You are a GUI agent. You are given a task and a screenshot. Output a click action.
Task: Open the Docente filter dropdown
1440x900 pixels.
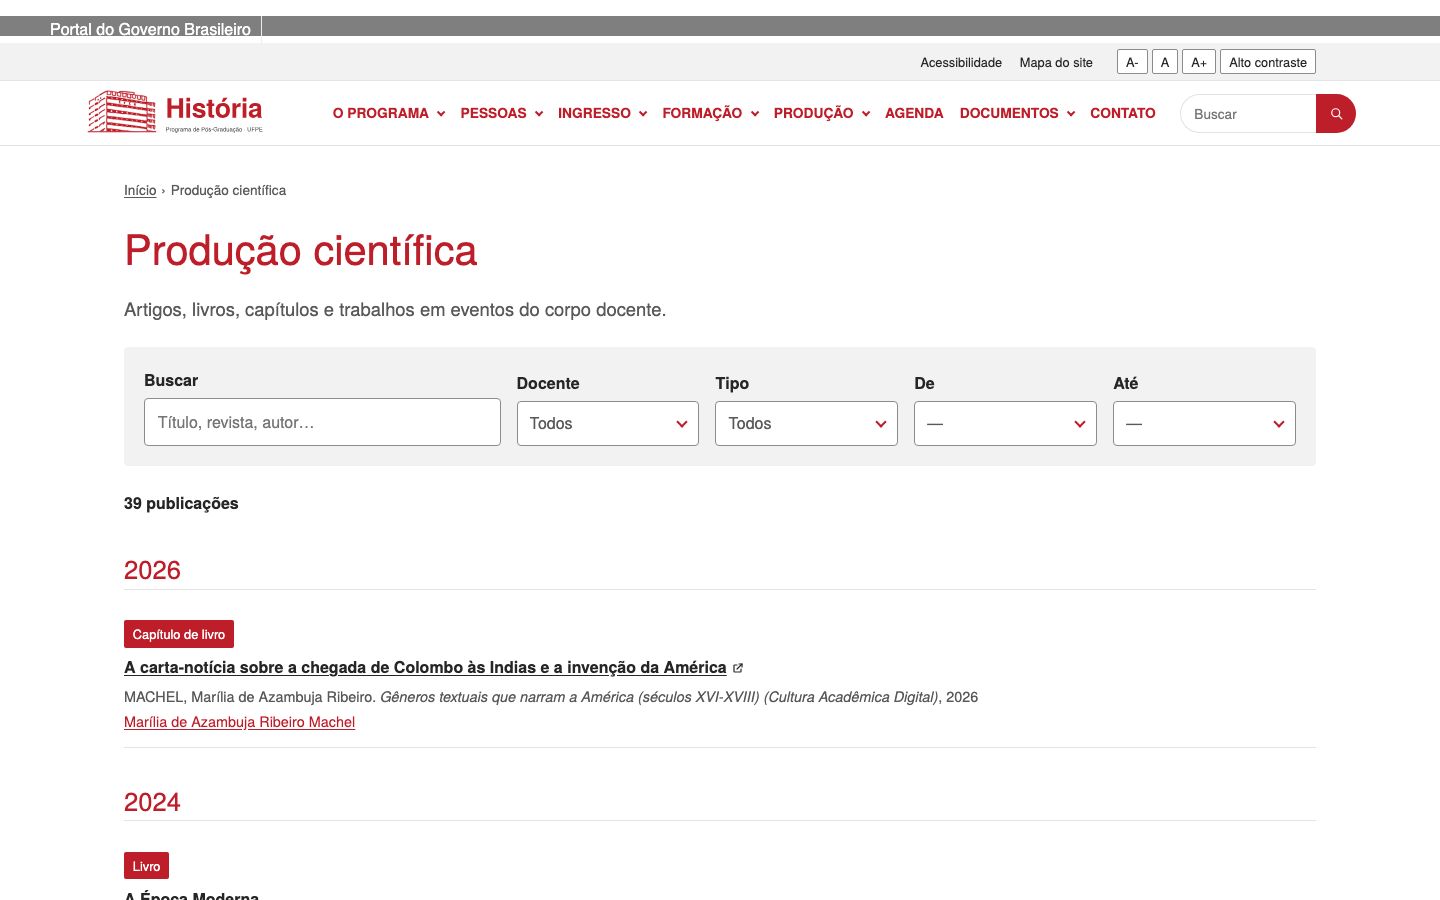(608, 424)
